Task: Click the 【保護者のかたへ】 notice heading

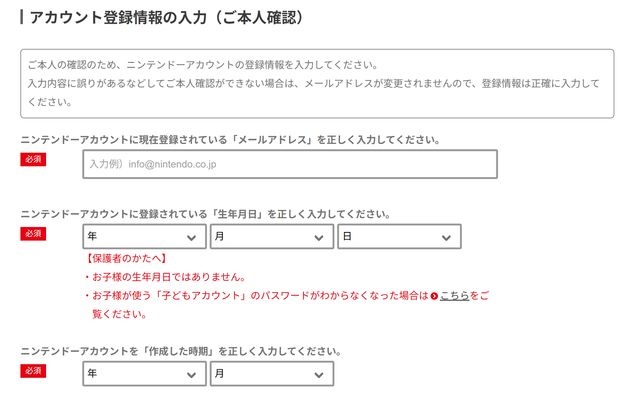Action: tap(126, 258)
